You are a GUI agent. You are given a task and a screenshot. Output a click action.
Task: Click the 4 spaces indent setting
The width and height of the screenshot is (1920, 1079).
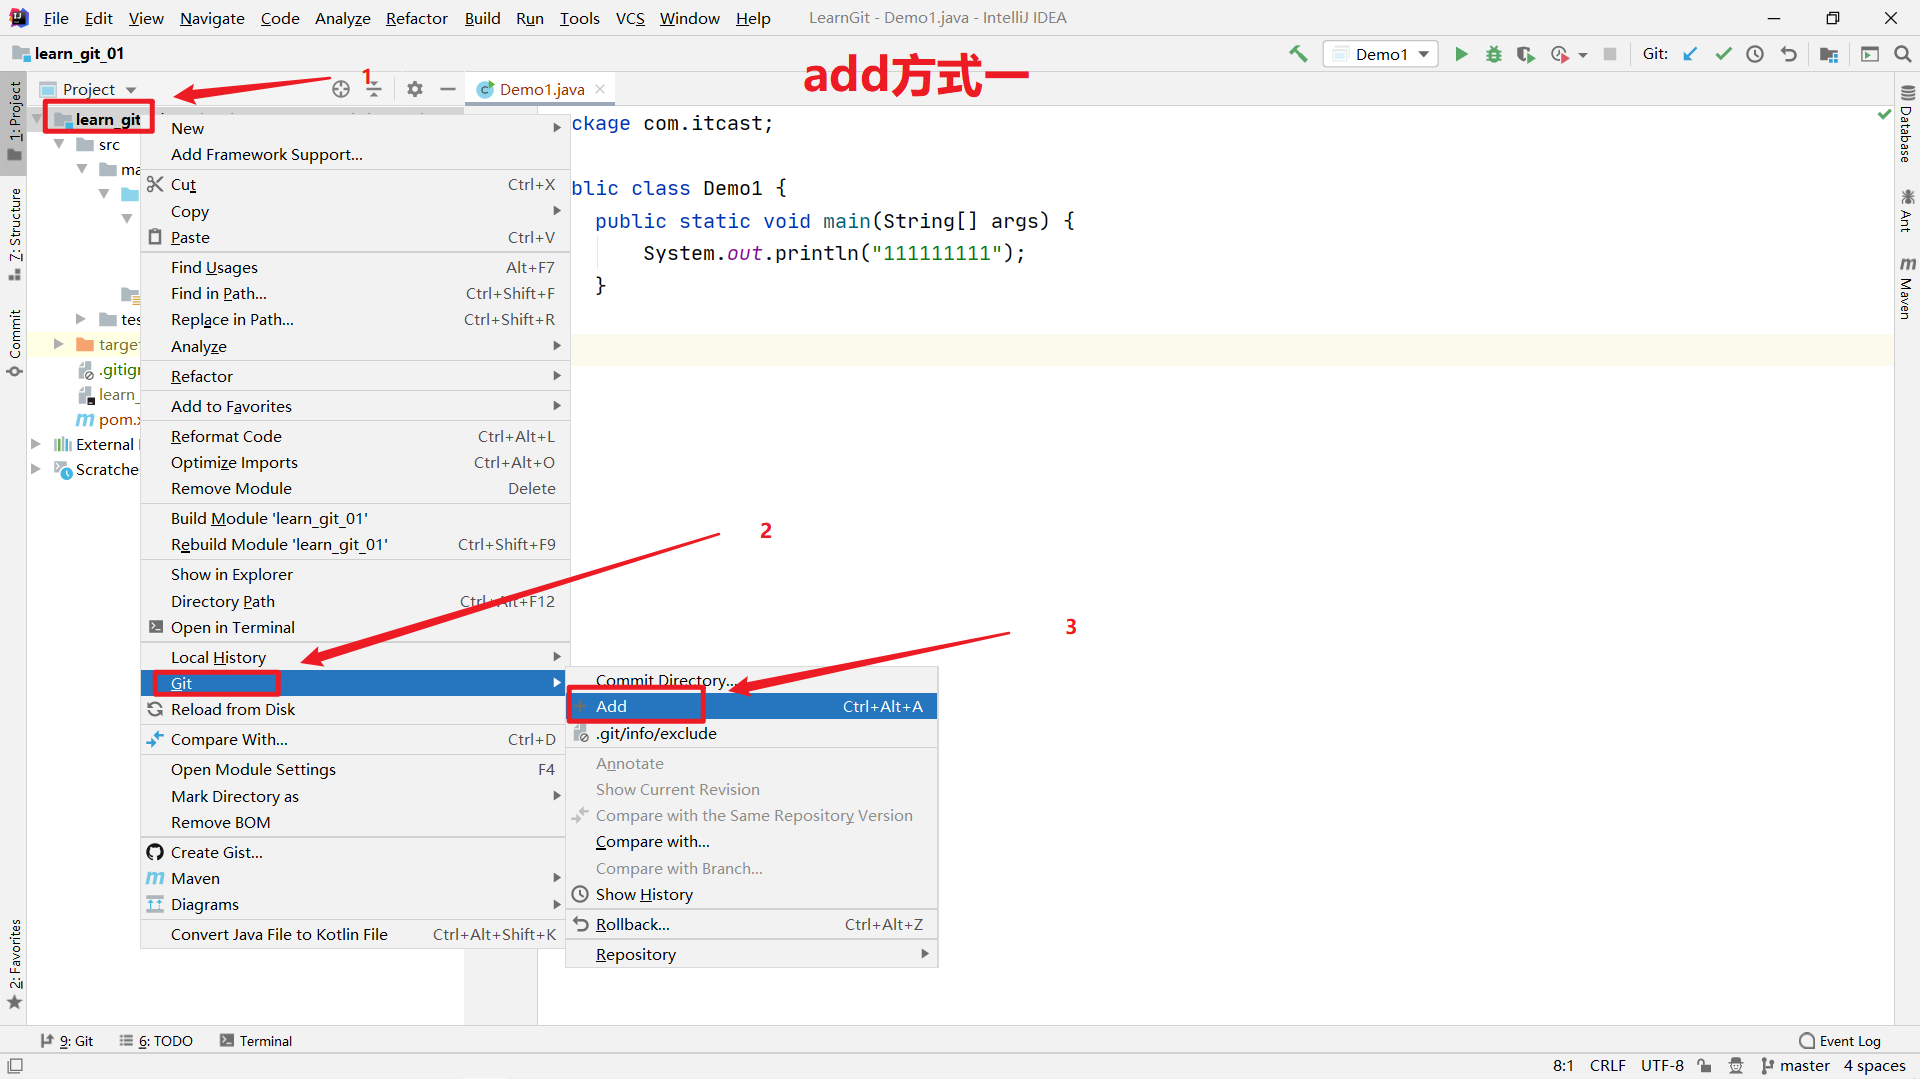point(1875,1066)
